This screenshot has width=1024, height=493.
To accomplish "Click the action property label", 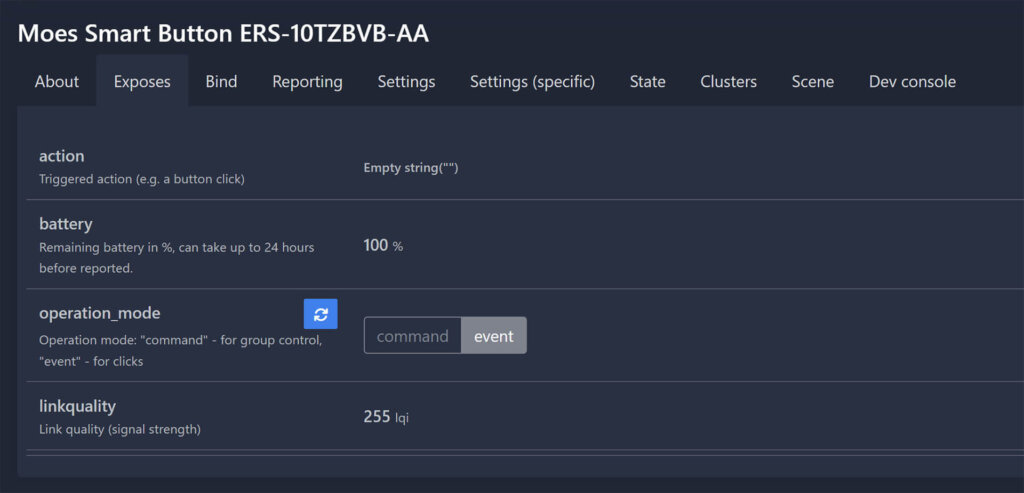I will 62,156.
